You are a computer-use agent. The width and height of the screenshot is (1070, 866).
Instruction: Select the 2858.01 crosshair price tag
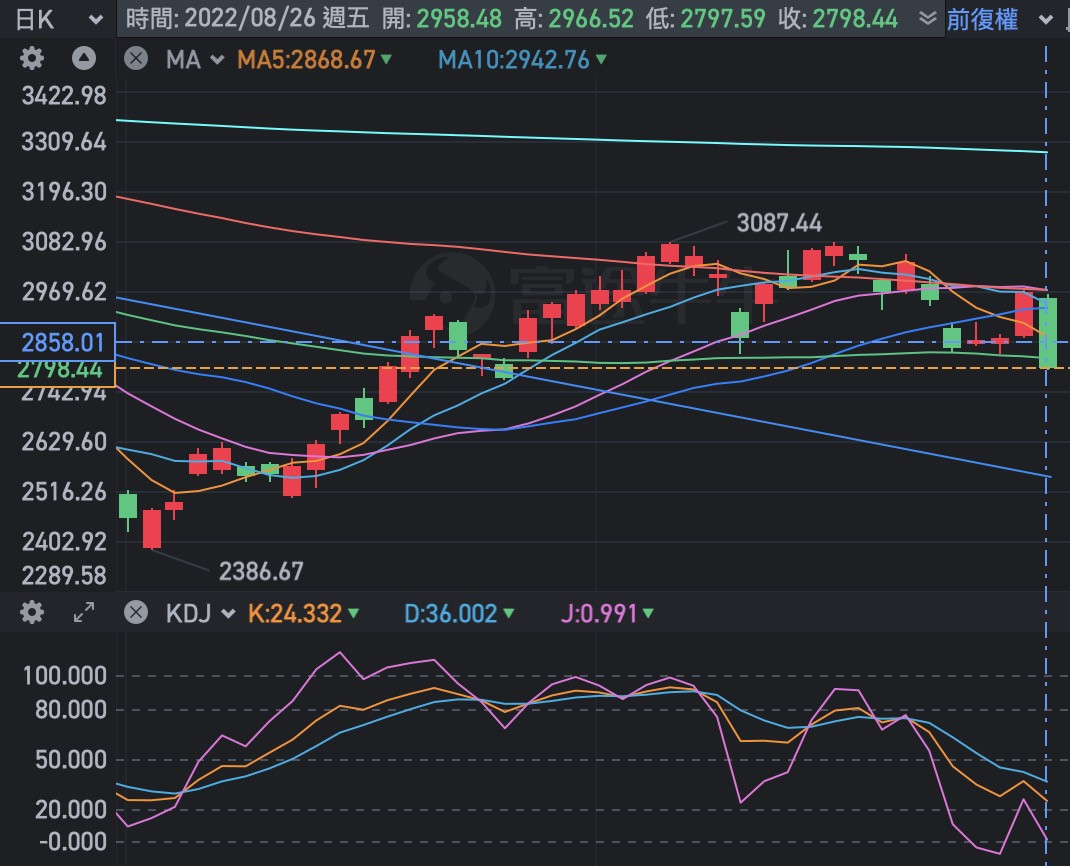(x=58, y=342)
